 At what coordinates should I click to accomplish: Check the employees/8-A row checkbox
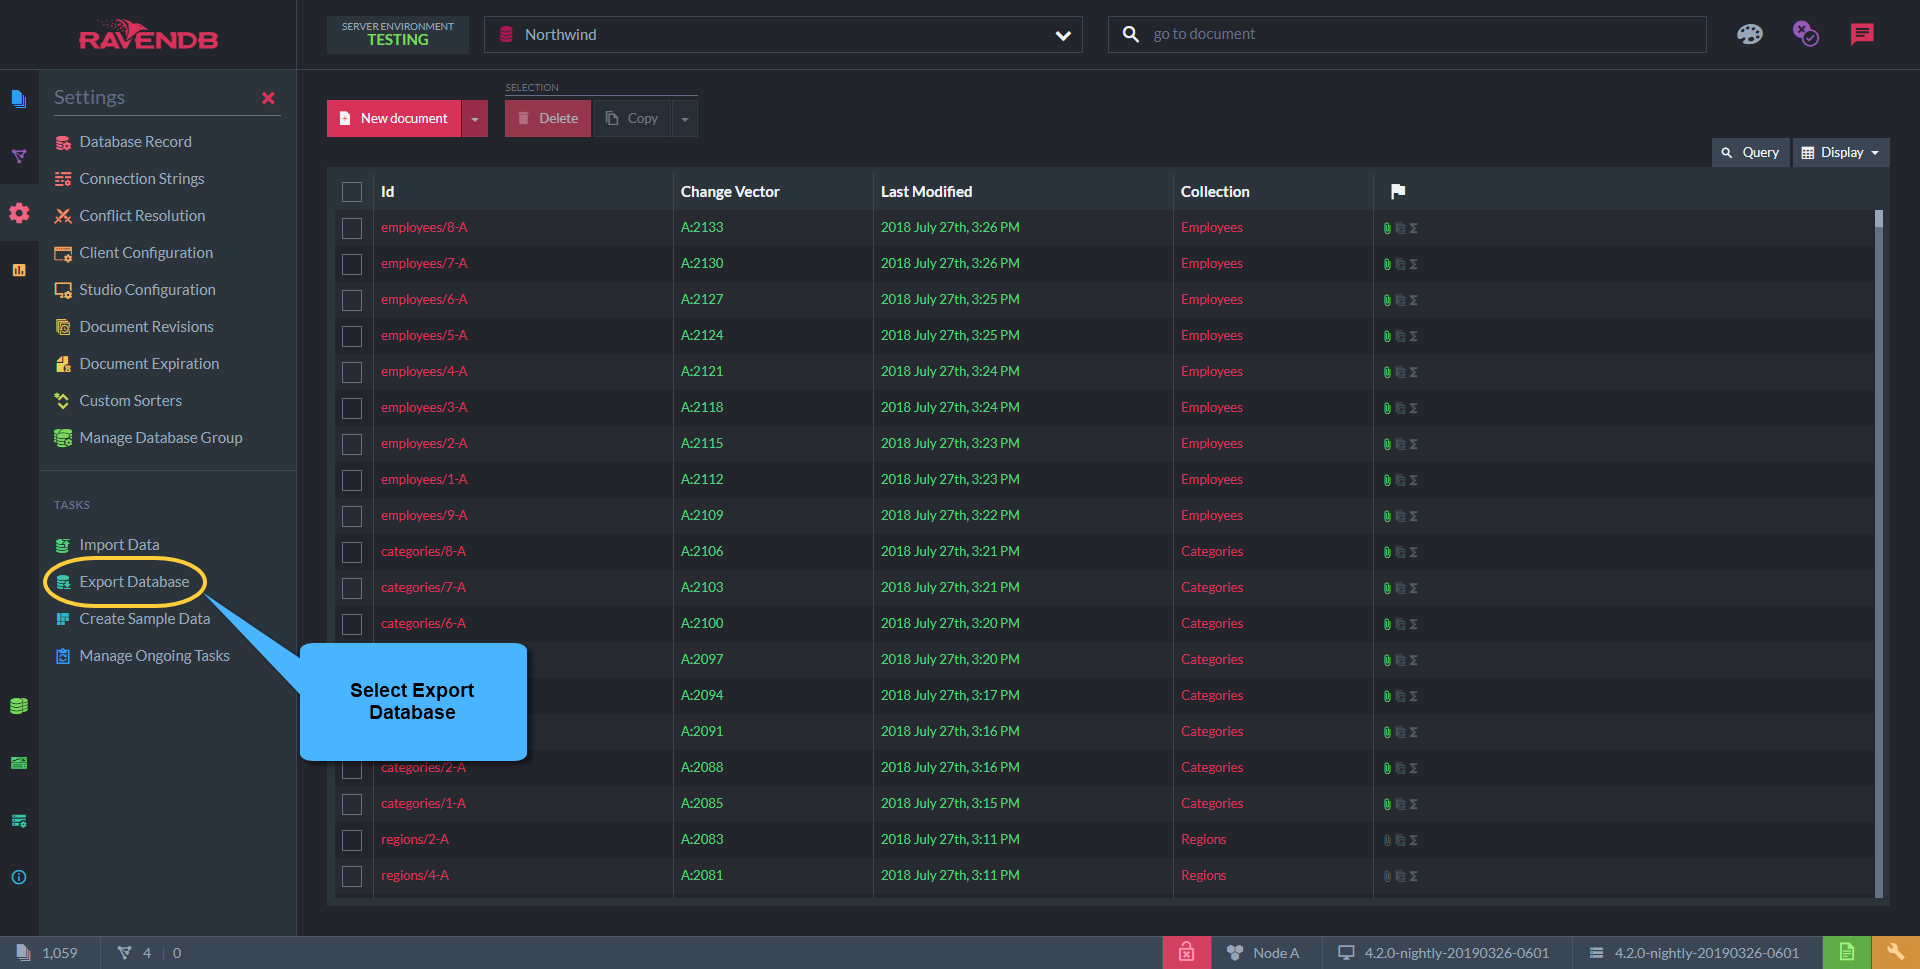pos(352,228)
